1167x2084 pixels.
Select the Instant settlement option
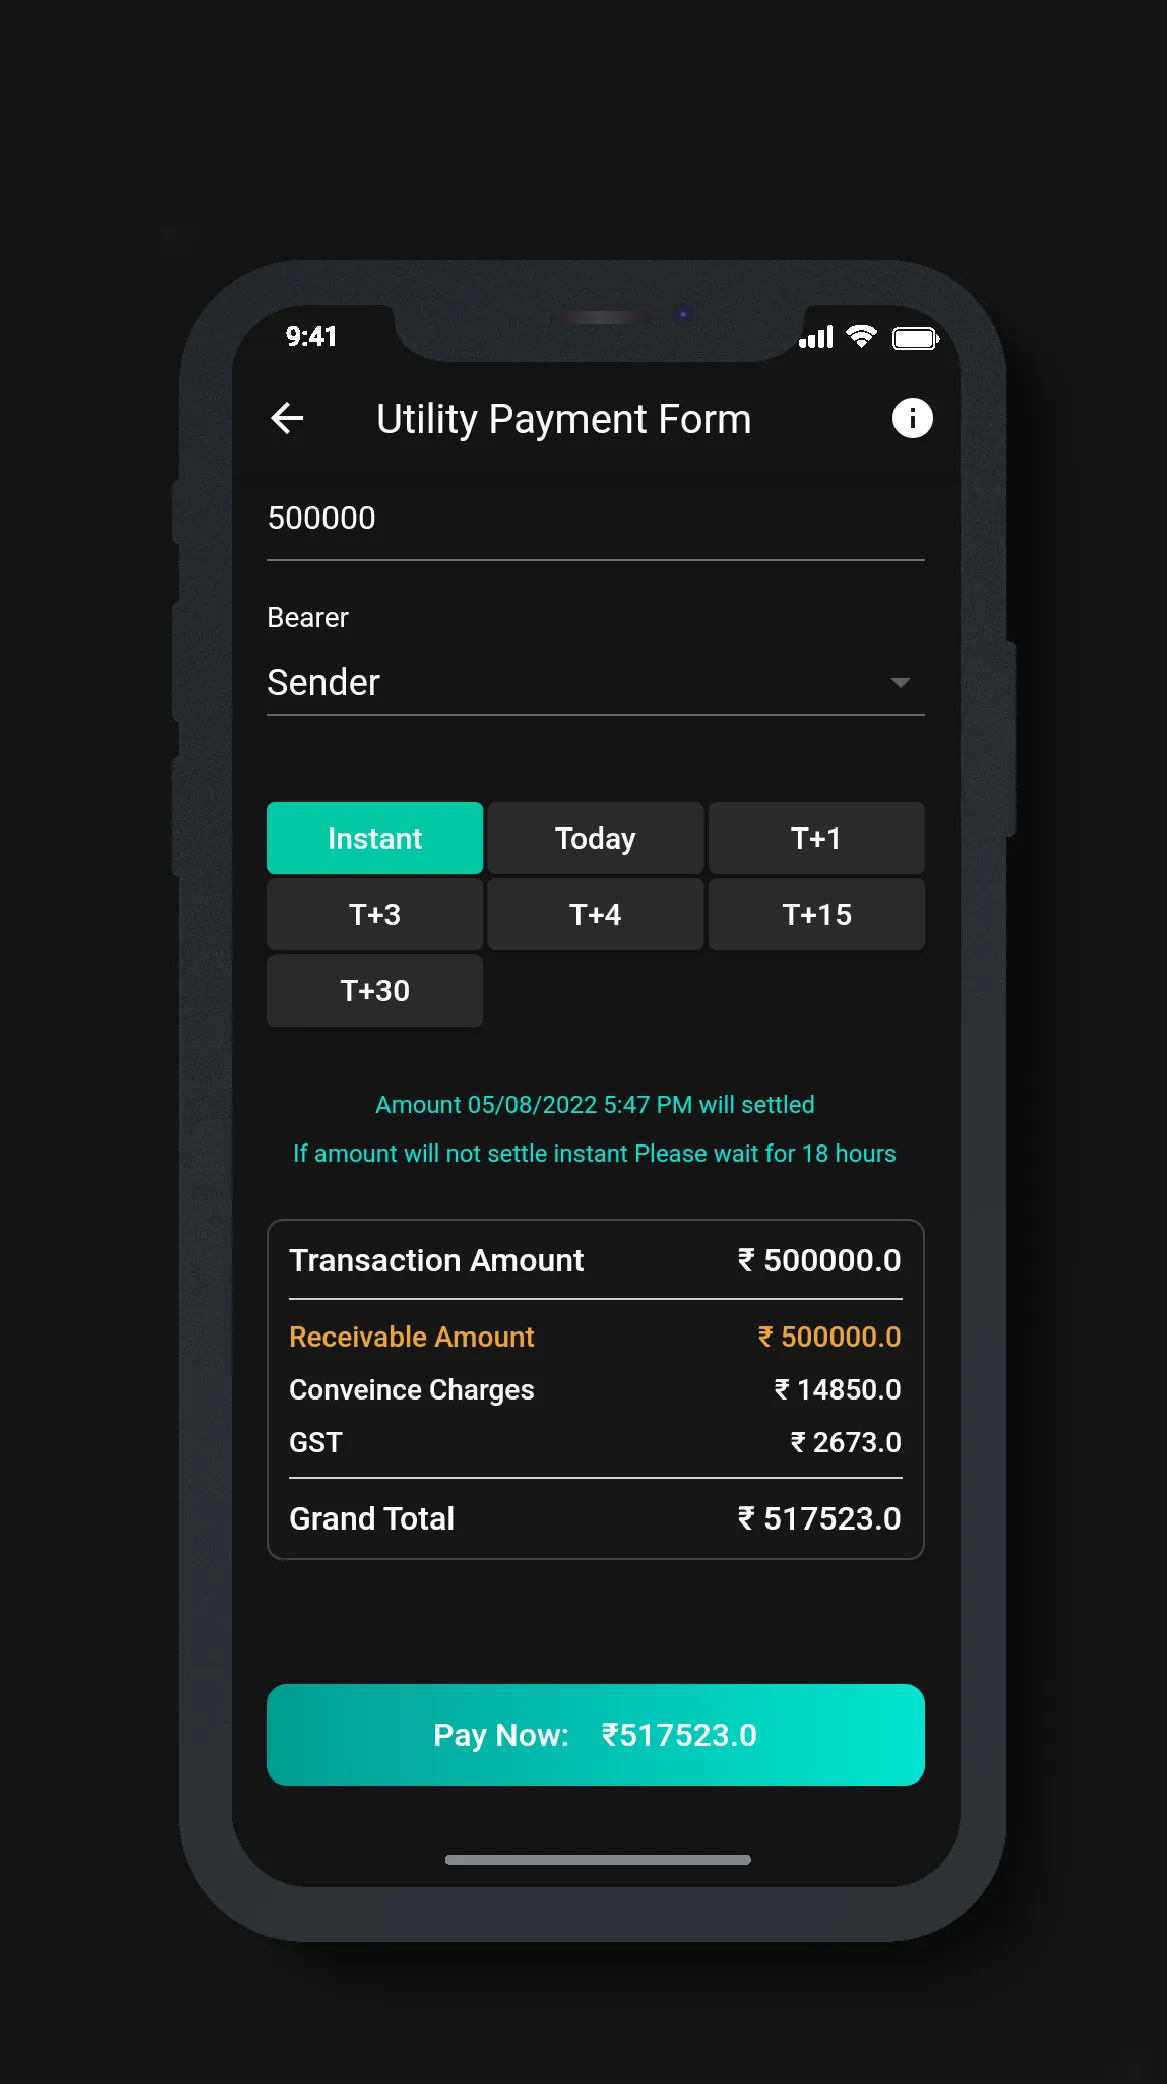(x=375, y=838)
